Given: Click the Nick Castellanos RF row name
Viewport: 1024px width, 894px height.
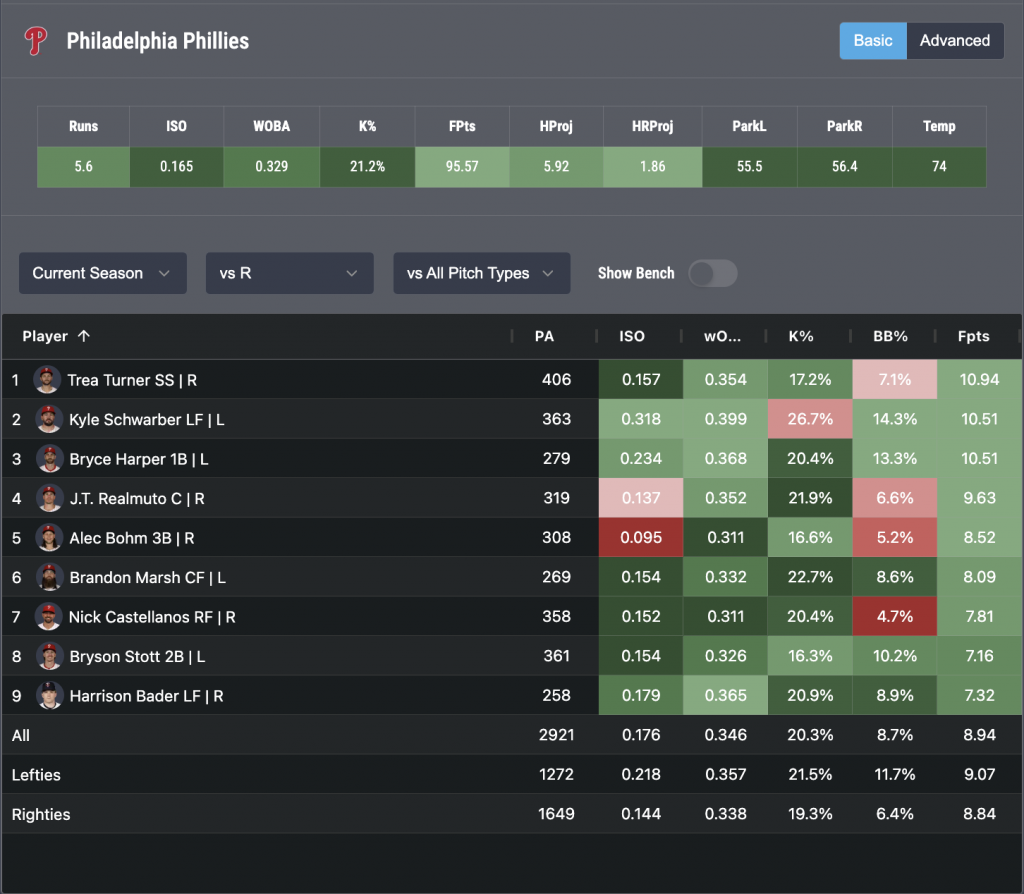Looking at the screenshot, I should 152,617.
